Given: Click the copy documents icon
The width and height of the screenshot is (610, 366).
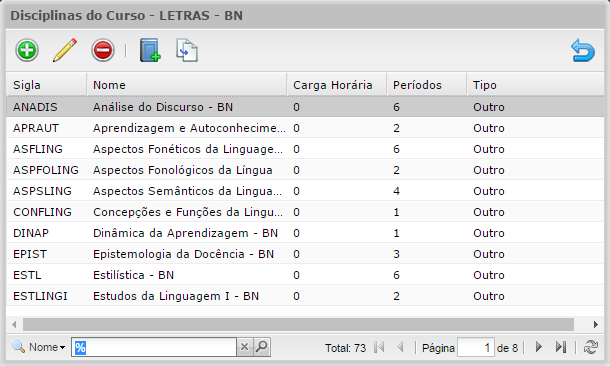Looking at the screenshot, I should click(x=187, y=50).
